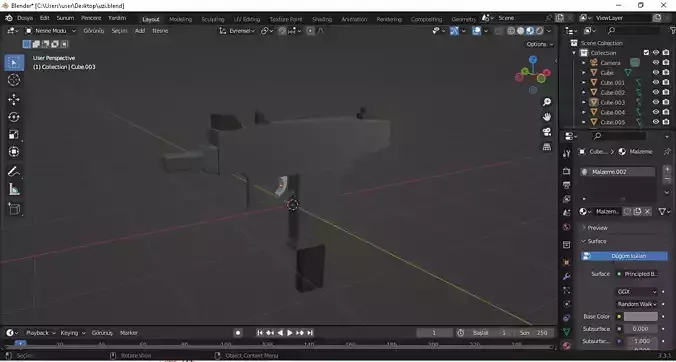Screen dimensions: 676x362
Task: Click the zoom magnifier viewport icon
Action: [x=547, y=102]
